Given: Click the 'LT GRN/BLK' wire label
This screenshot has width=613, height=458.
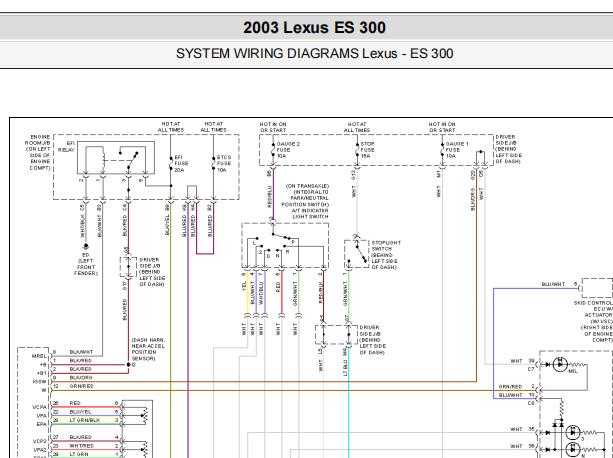Looking at the screenshot, I should 84,420.
